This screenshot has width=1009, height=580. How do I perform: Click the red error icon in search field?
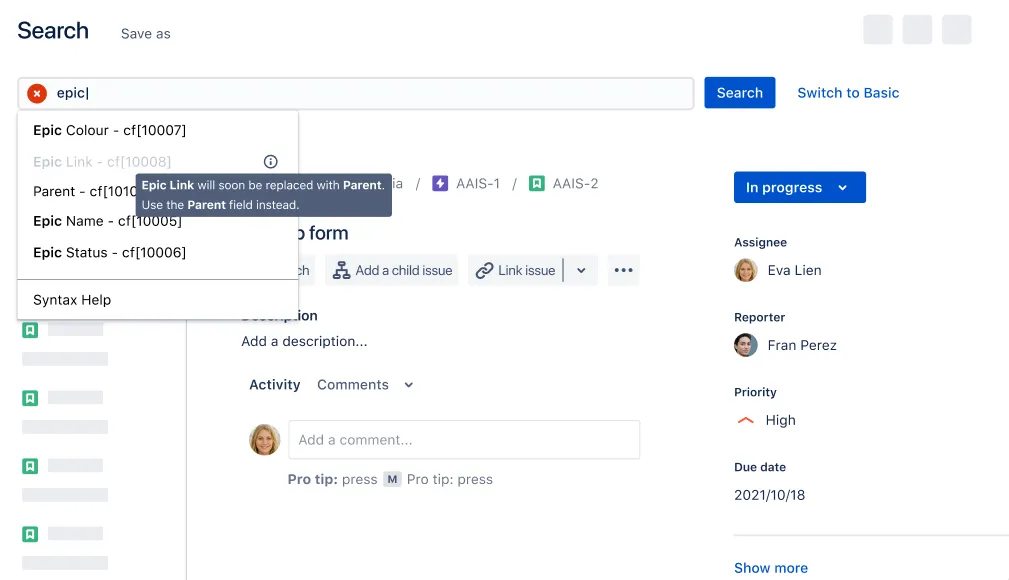coord(37,93)
